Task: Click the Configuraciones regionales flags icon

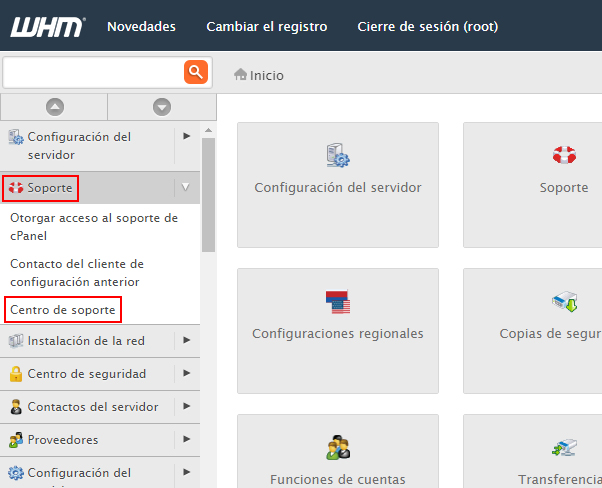Action: pyautogui.click(x=338, y=302)
